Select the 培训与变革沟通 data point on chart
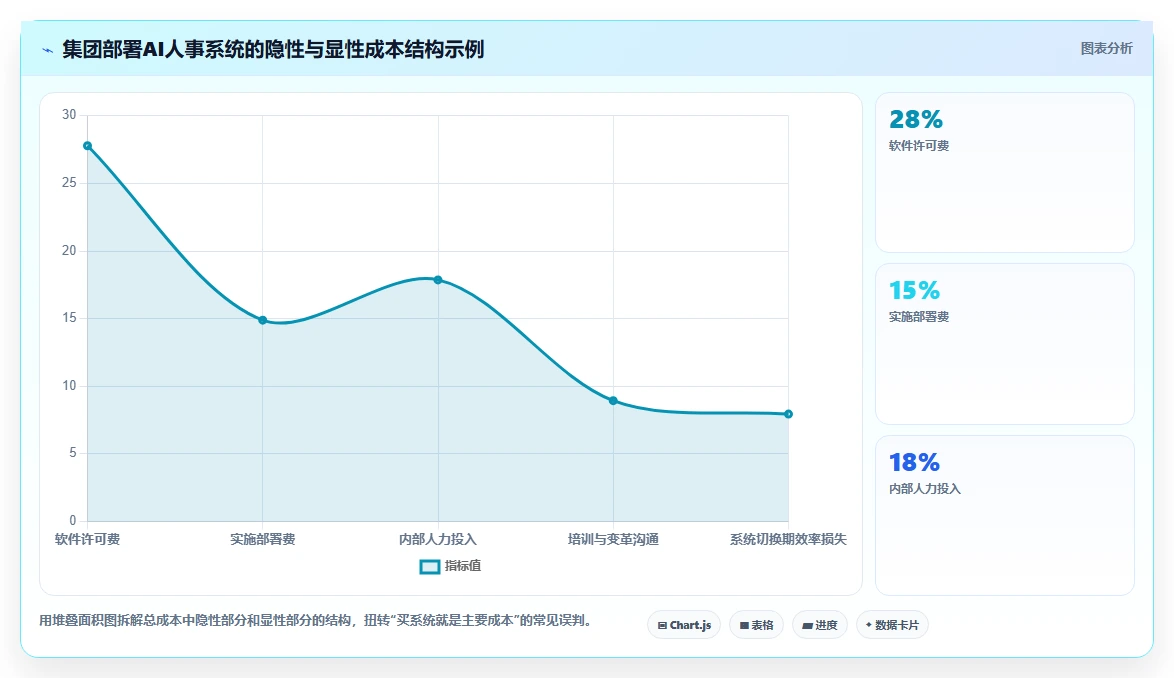Viewport: 1174px width, 678px height. [x=613, y=401]
